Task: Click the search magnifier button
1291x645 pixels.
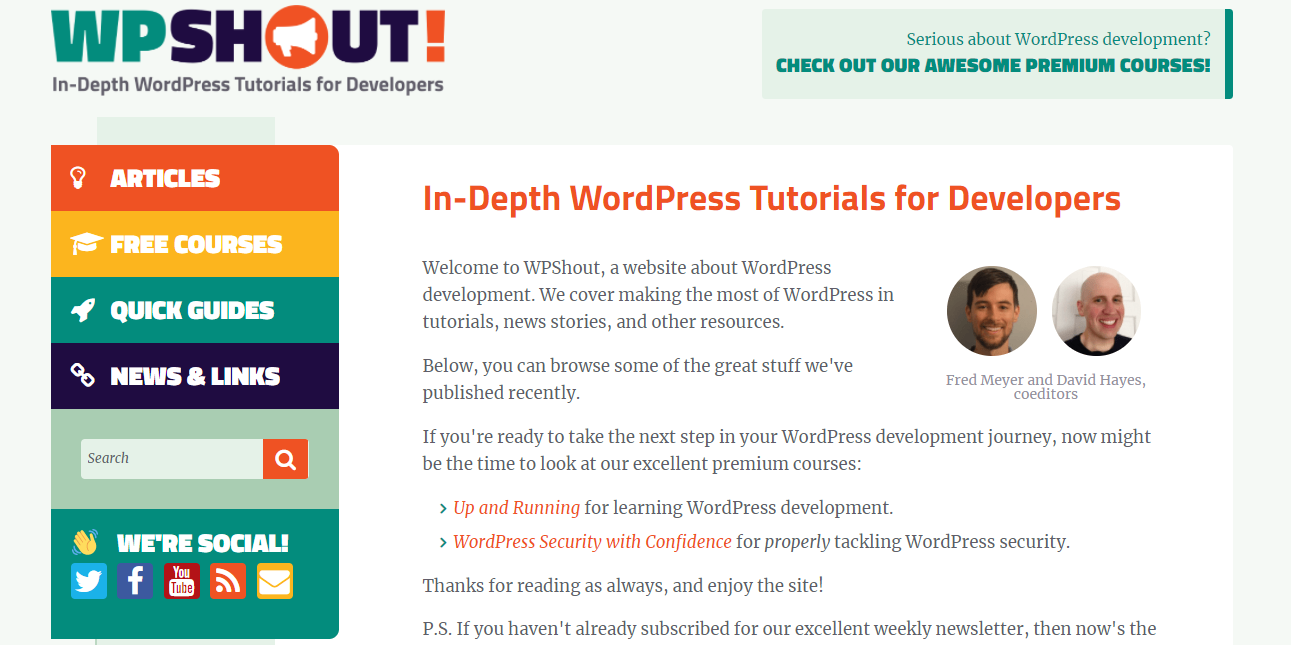Action: coord(285,458)
